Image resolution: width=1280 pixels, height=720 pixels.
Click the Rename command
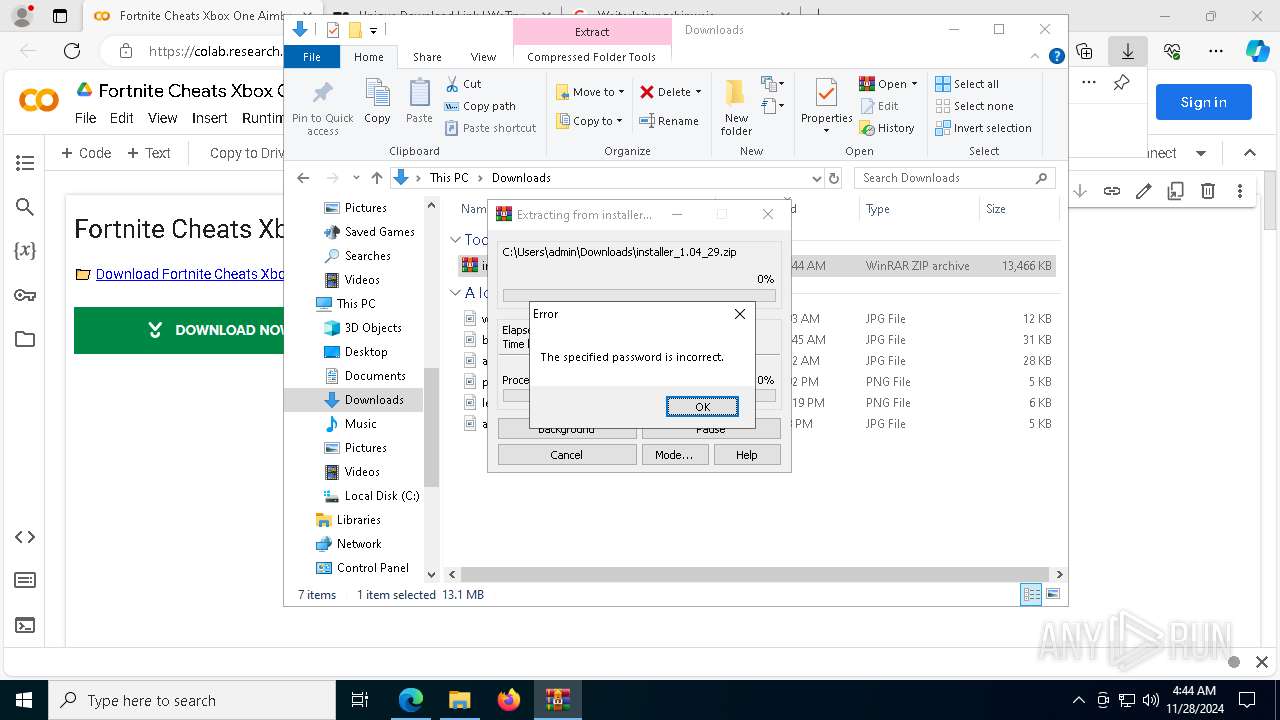click(x=669, y=121)
